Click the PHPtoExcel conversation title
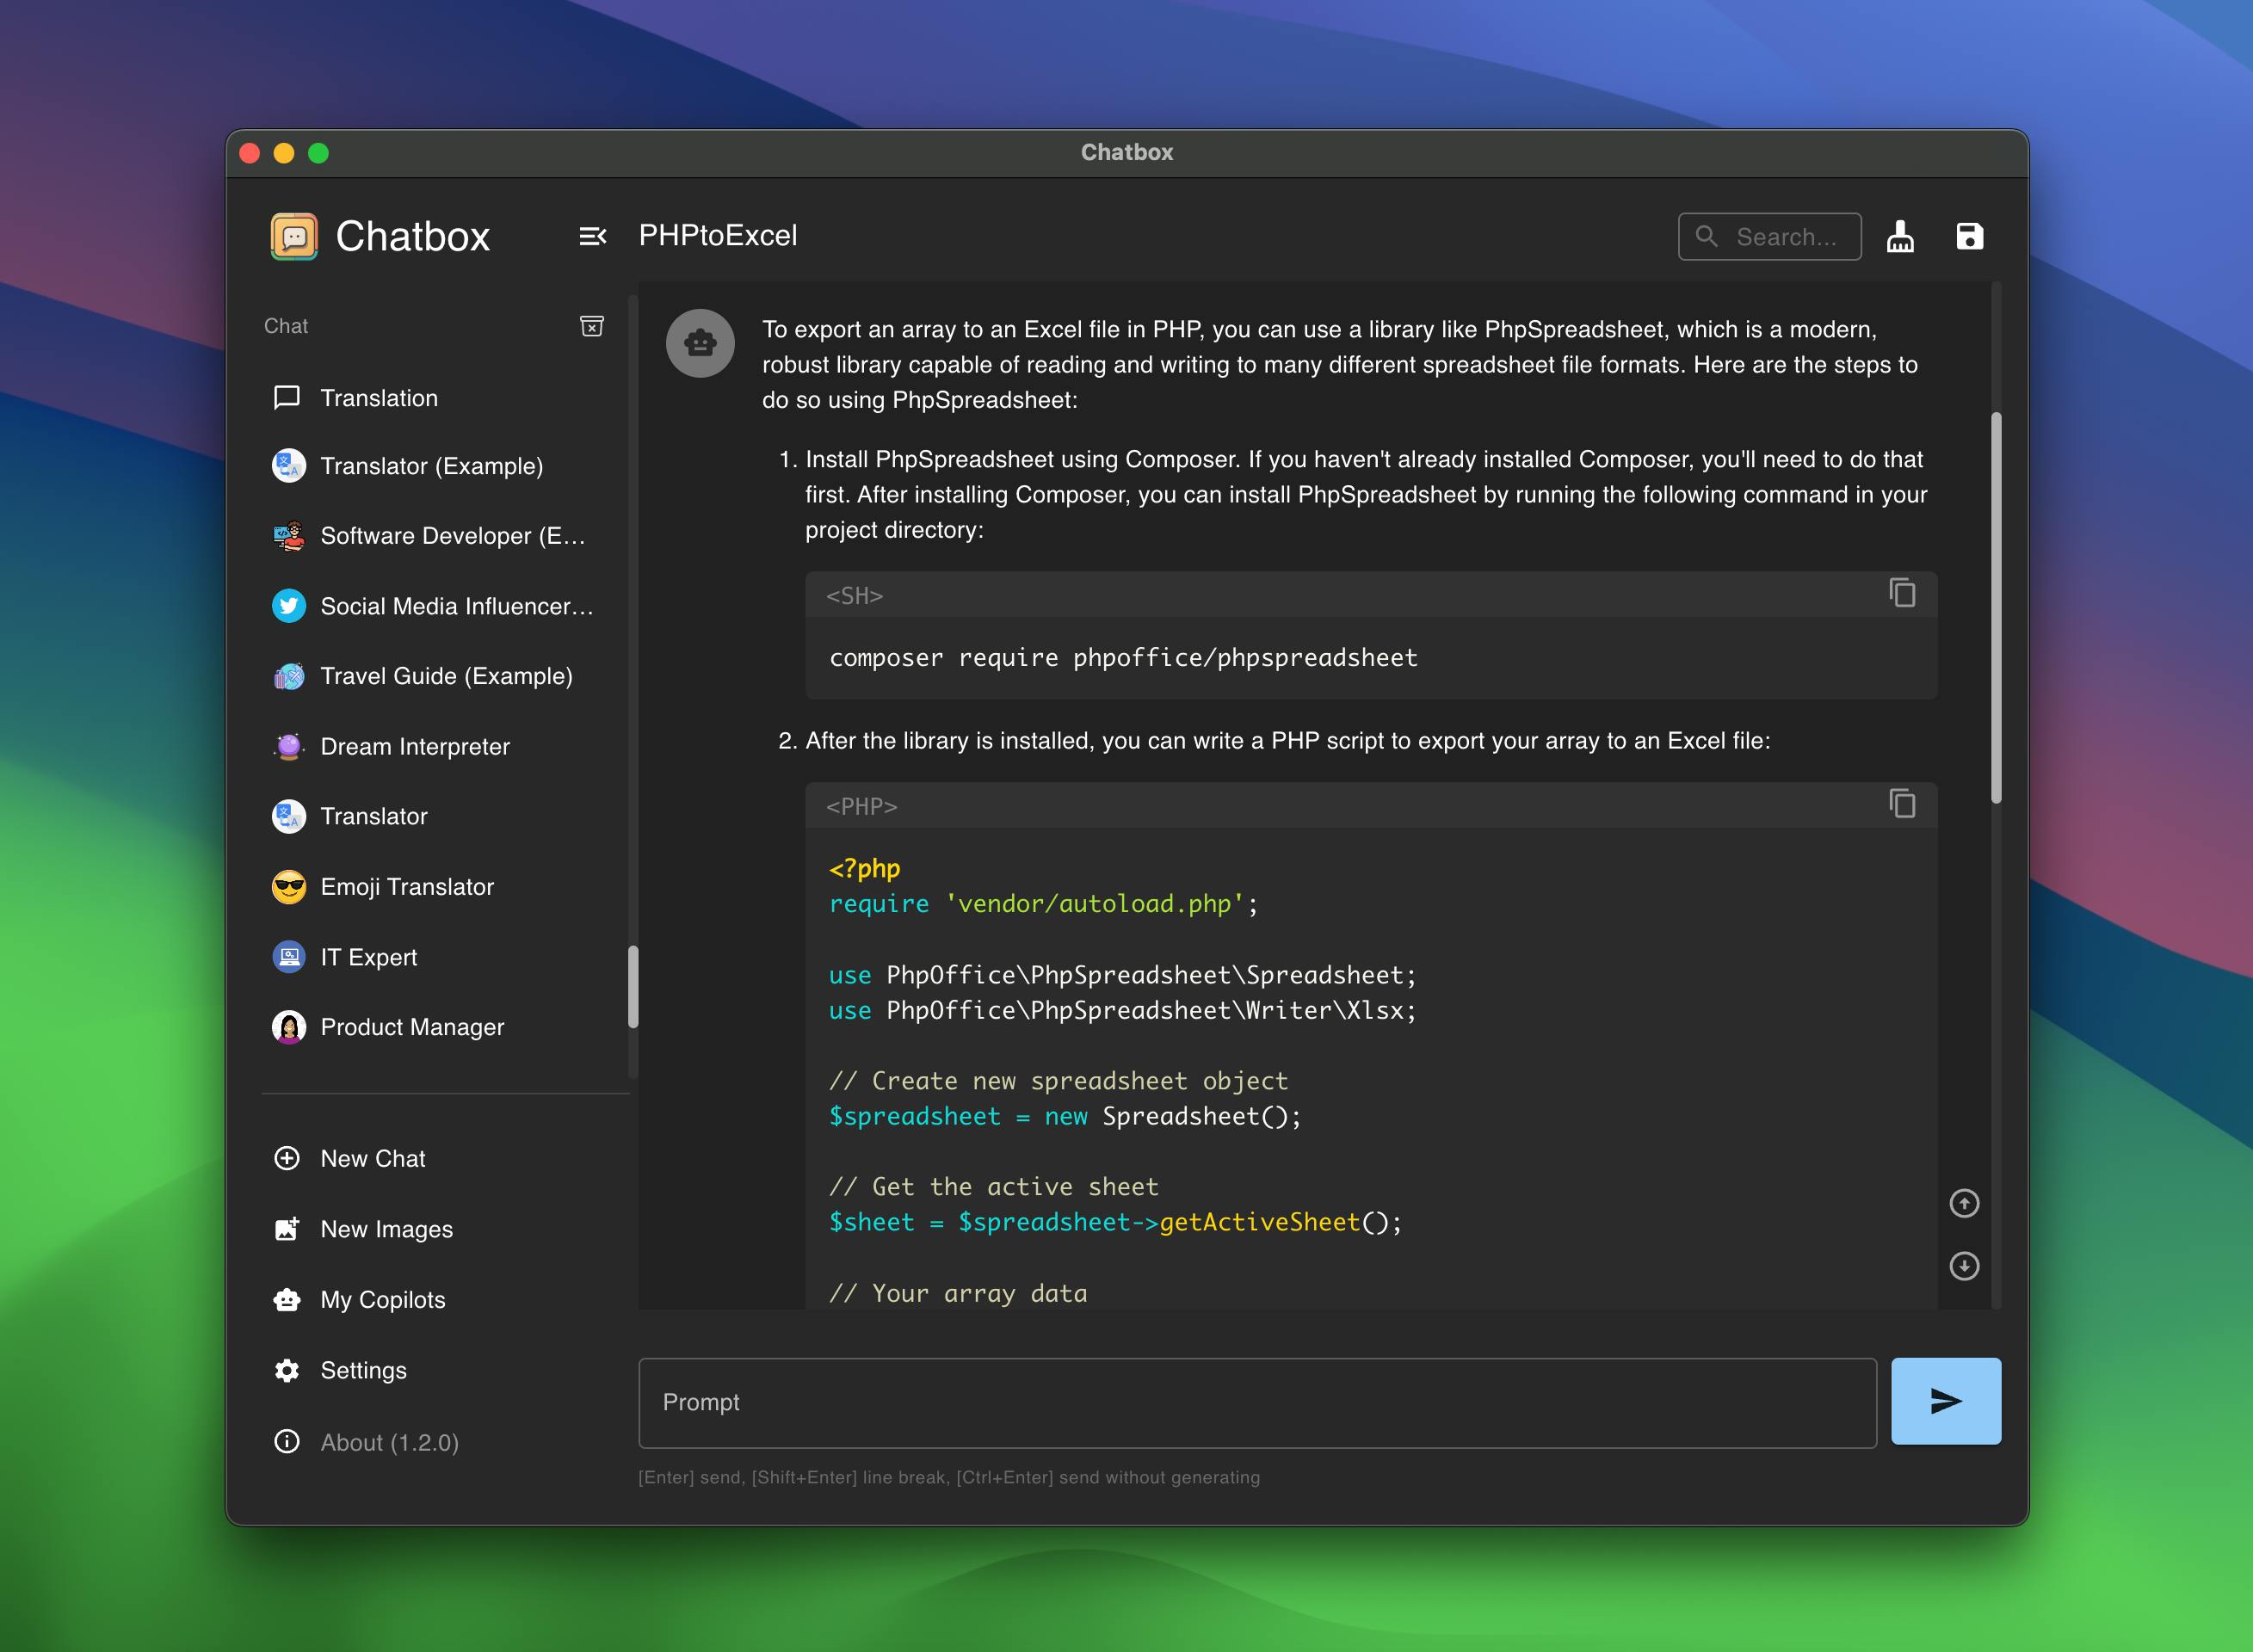The width and height of the screenshot is (2253, 1652). (718, 236)
